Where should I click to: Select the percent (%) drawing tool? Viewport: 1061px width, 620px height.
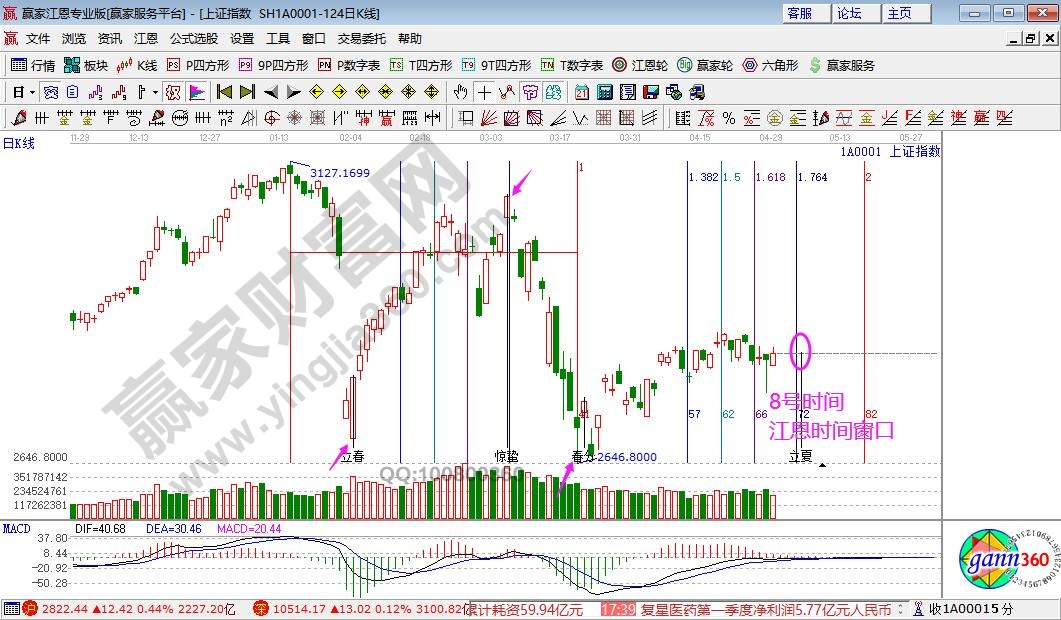click(x=728, y=118)
